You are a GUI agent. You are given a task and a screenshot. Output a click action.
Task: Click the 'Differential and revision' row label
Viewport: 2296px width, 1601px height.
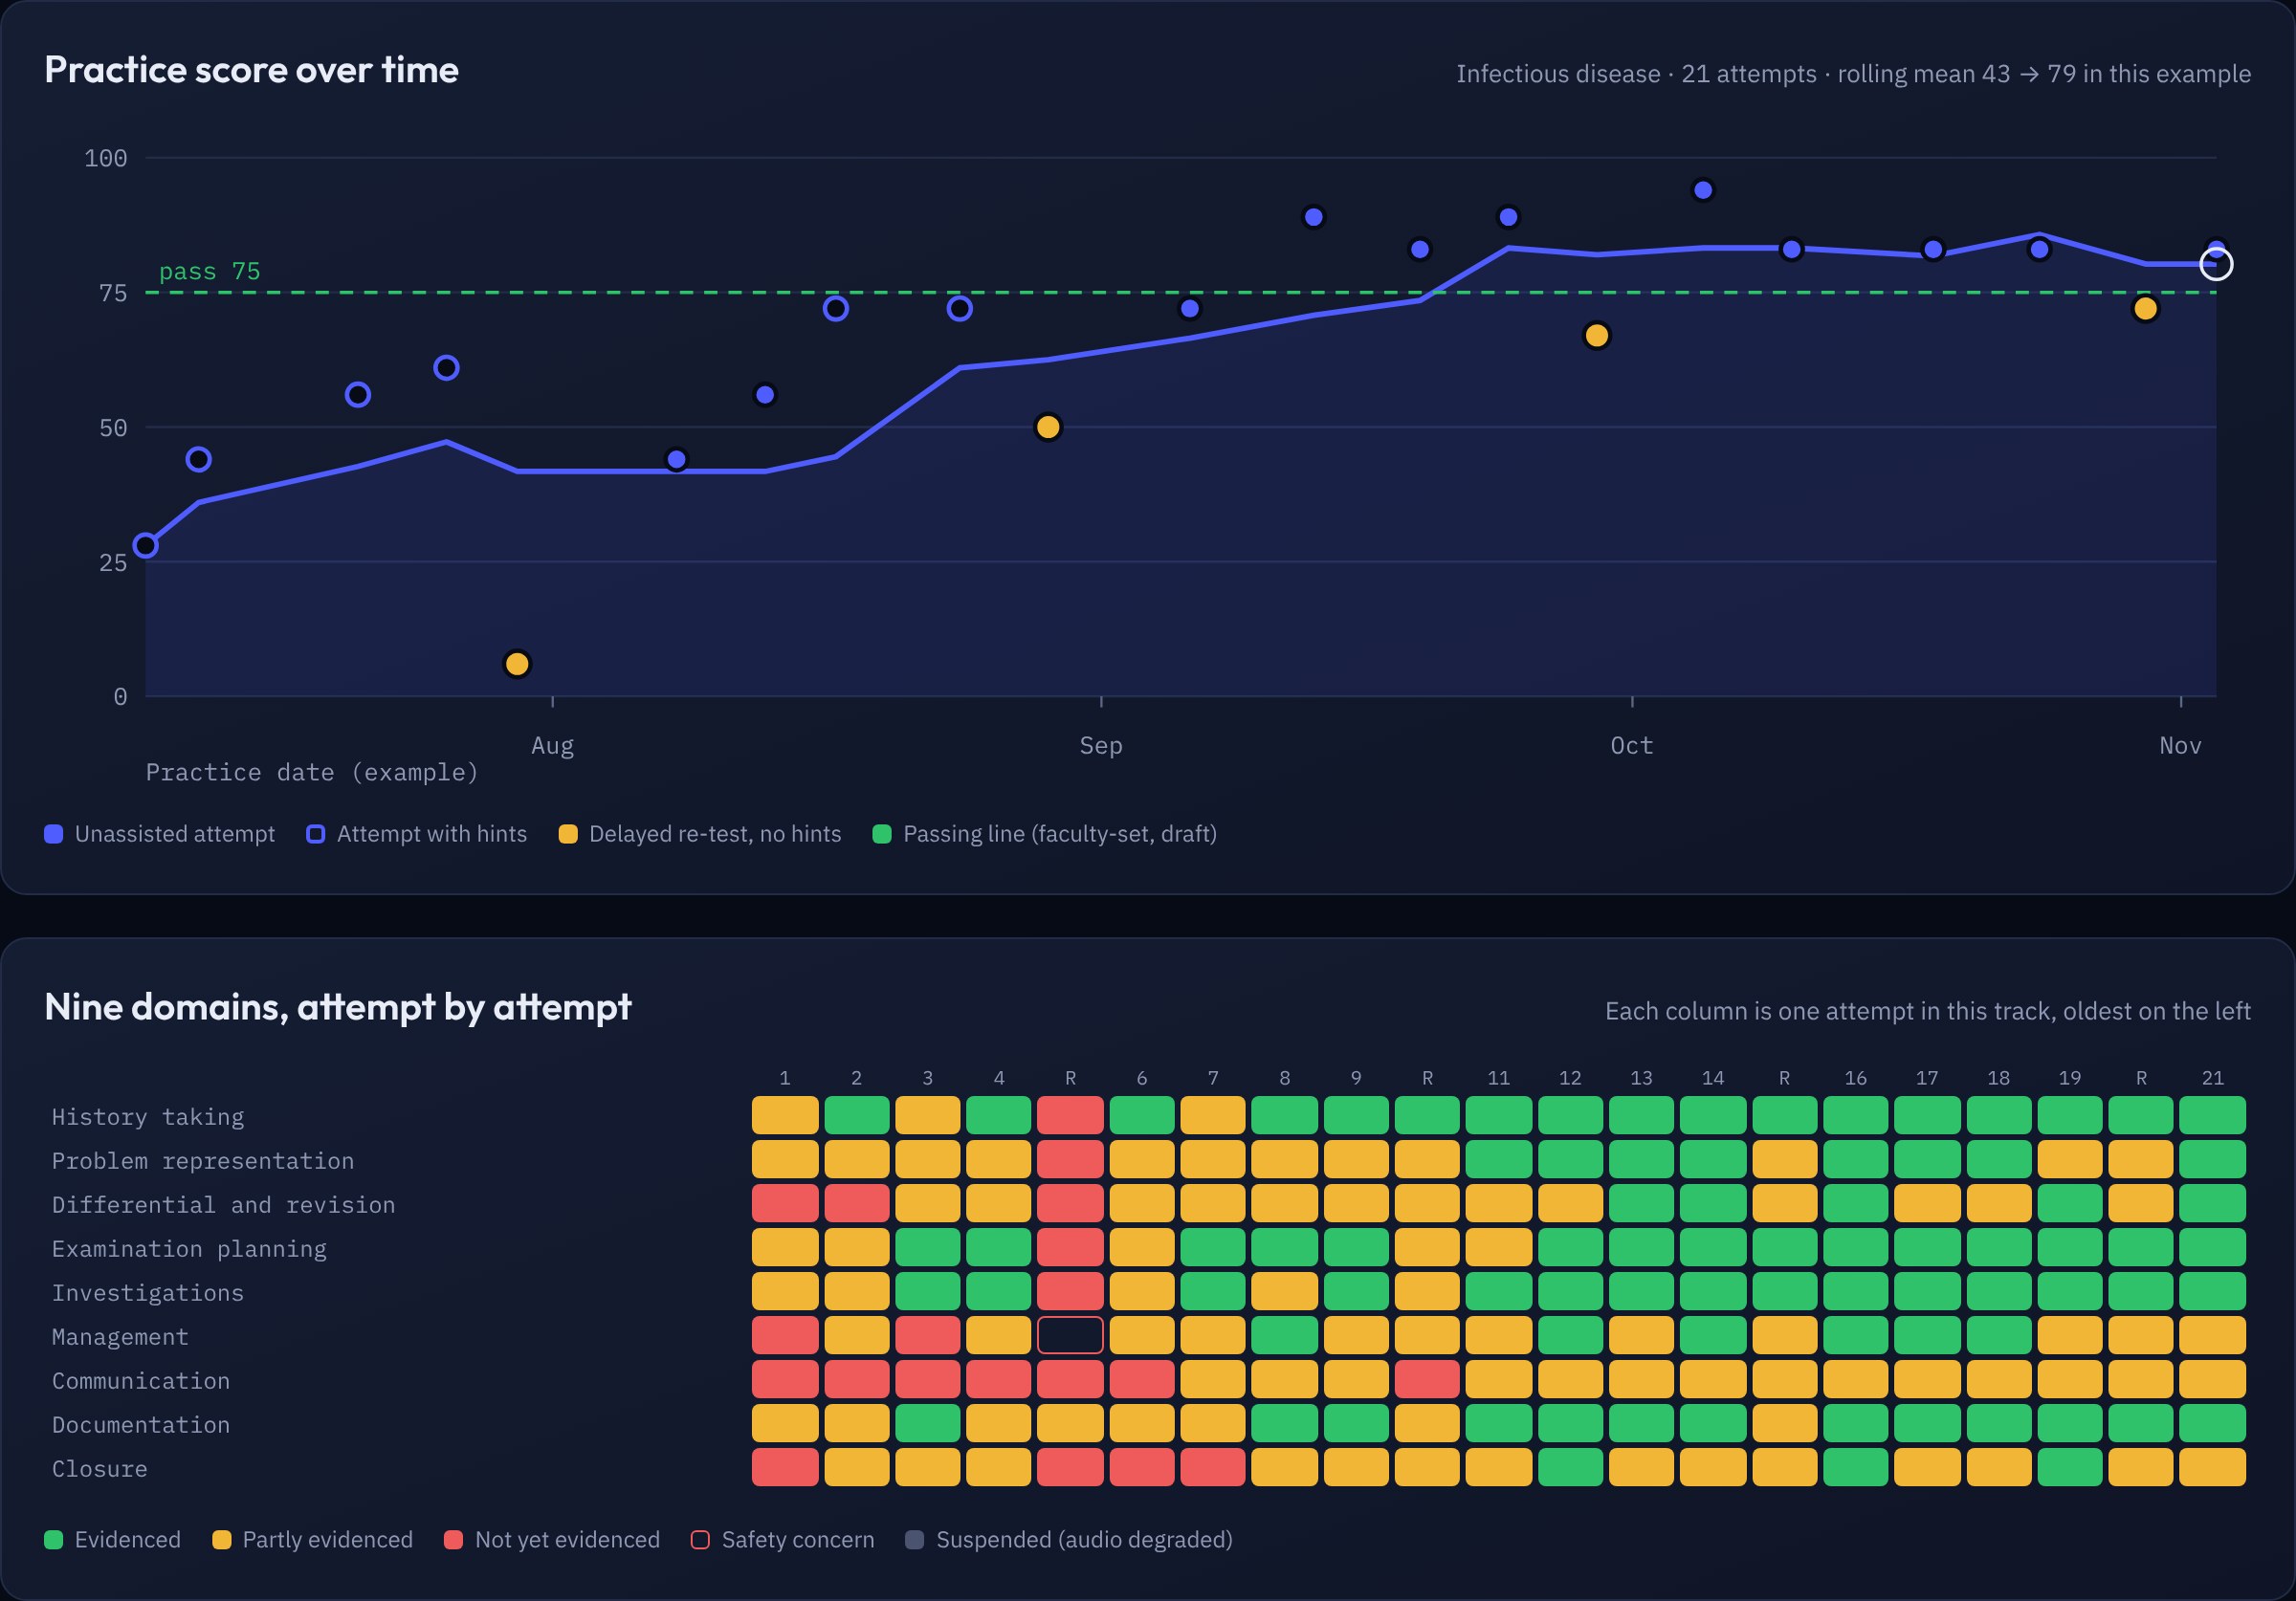224,1204
